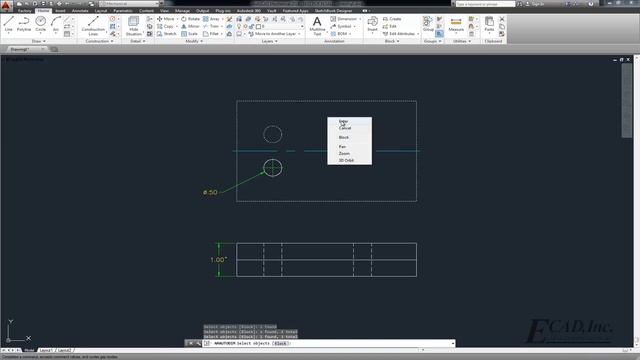Switch to the Layout1 tab

click(45, 350)
